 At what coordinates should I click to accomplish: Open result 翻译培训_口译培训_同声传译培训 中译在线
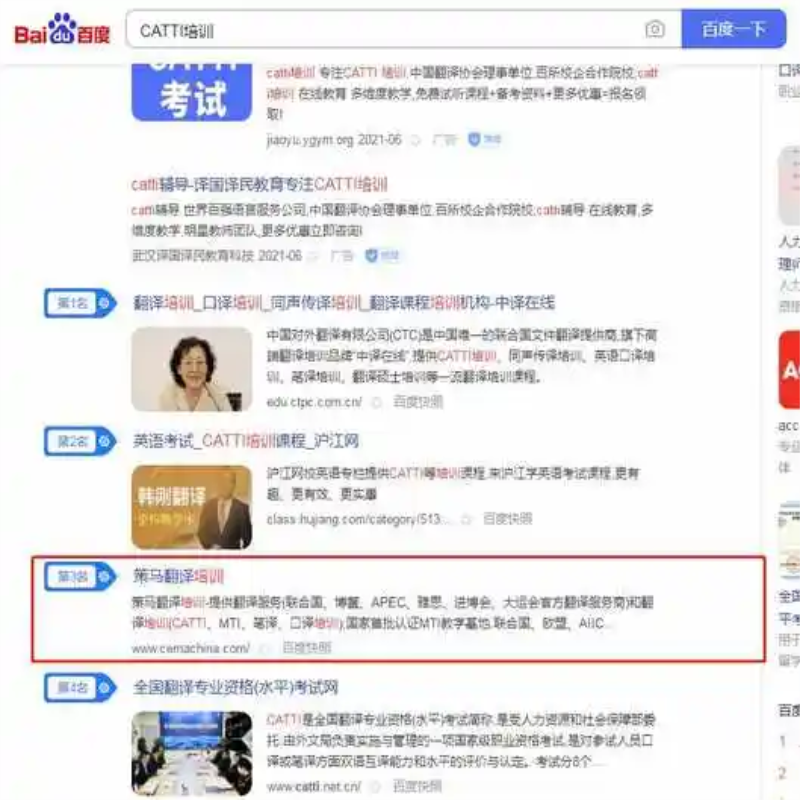coord(344,303)
